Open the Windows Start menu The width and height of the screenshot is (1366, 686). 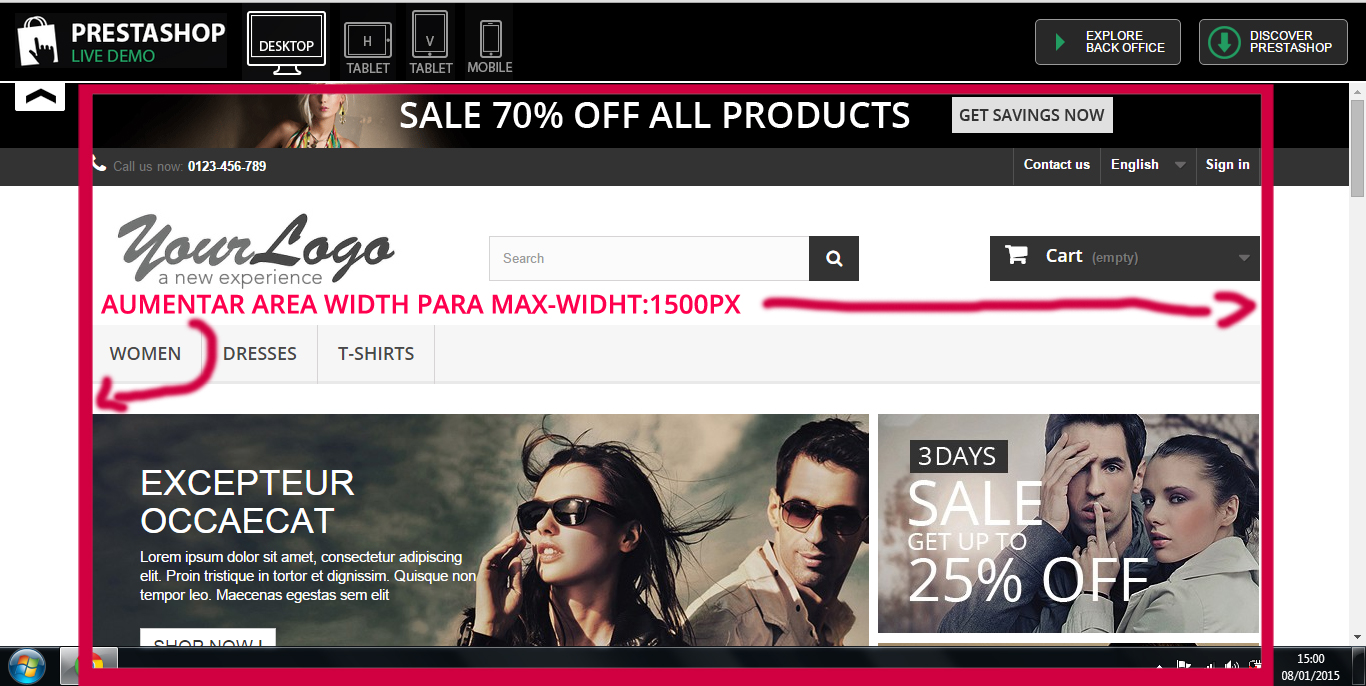(26, 666)
